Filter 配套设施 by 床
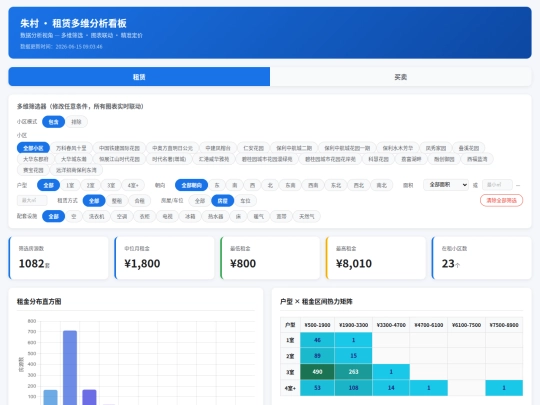This screenshot has width=540, height=405. [x=238, y=216]
